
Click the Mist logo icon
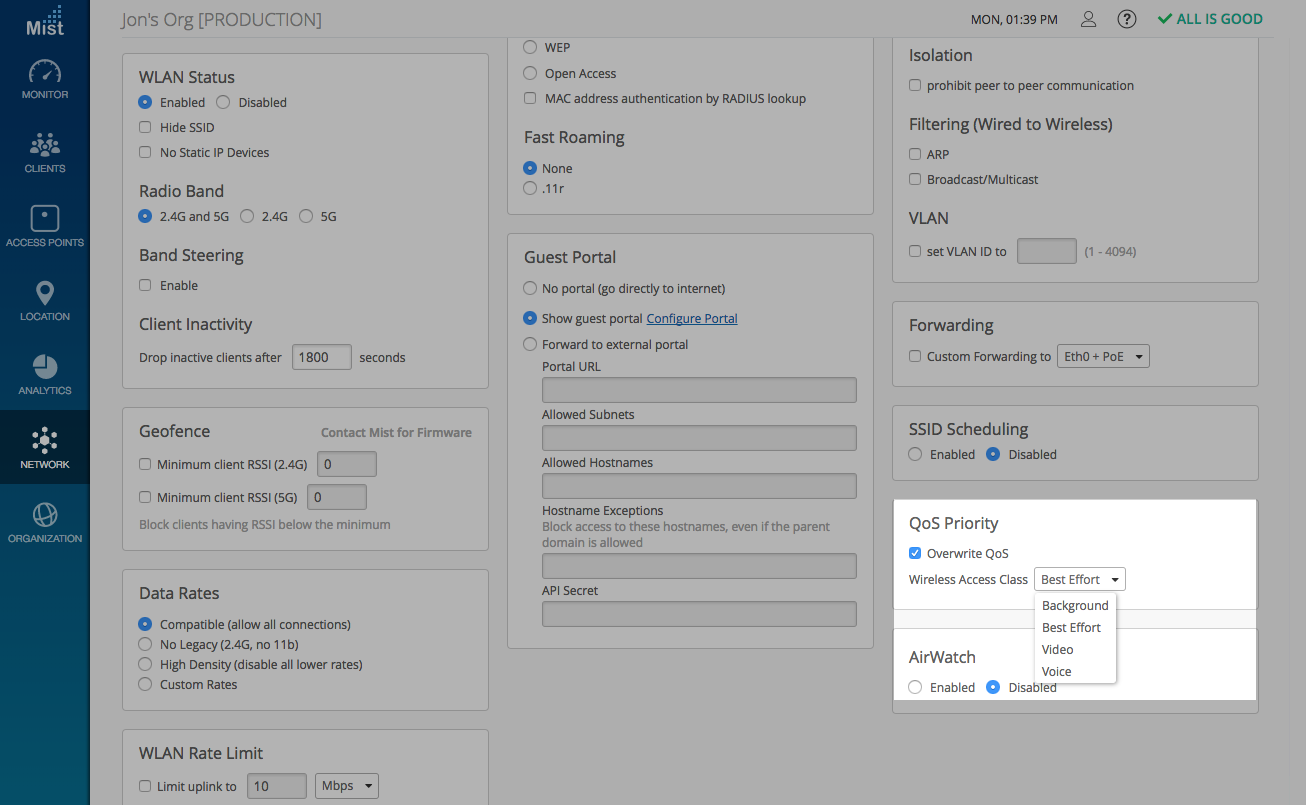pos(44,21)
